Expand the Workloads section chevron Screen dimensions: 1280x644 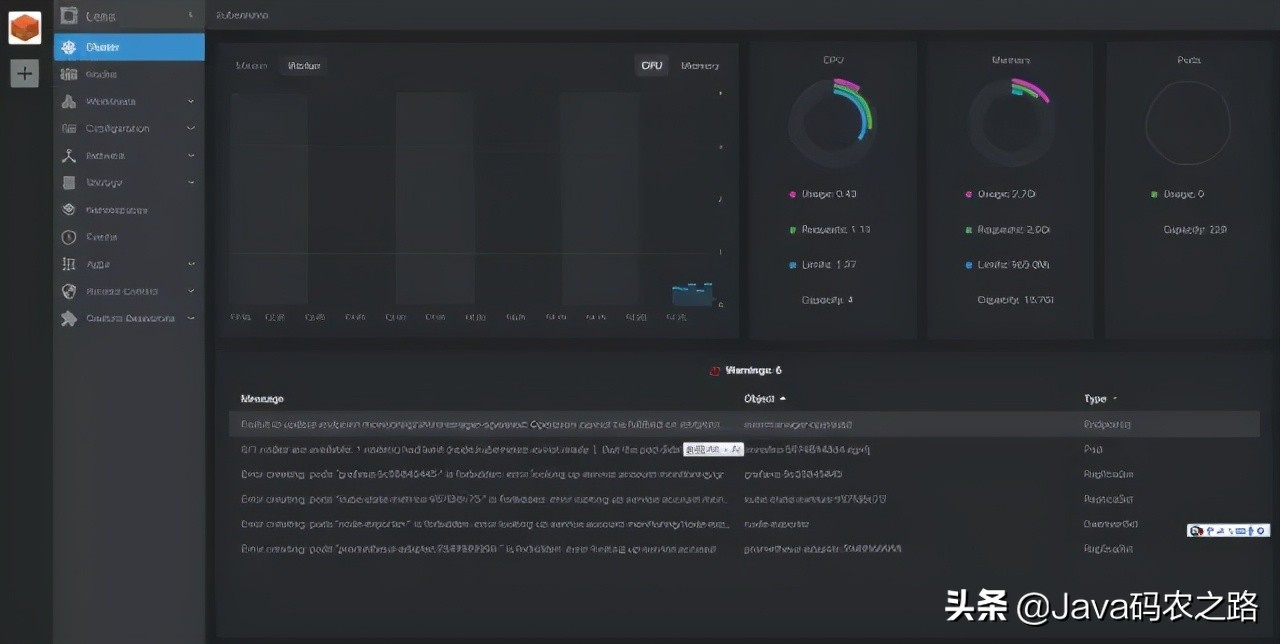point(191,101)
